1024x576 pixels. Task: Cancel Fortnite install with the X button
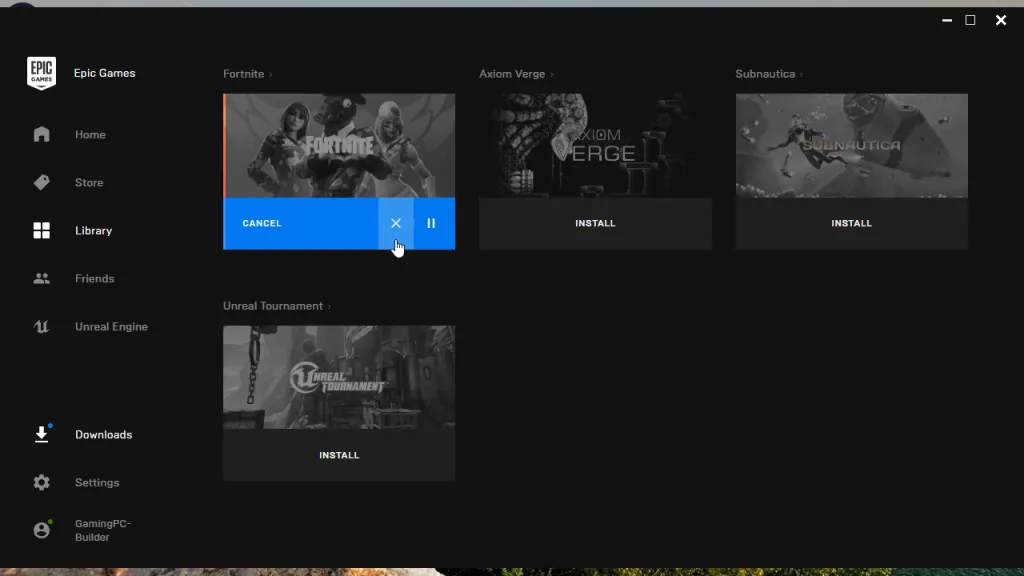click(396, 223)
